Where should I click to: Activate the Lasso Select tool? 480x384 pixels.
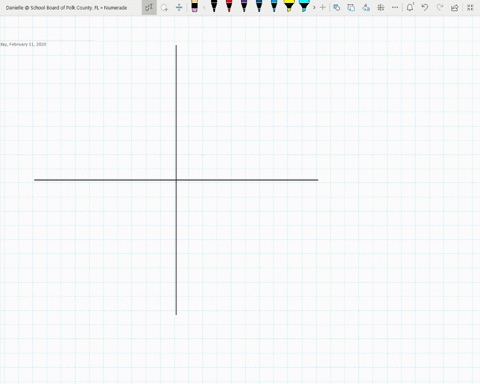pos(164,7)
